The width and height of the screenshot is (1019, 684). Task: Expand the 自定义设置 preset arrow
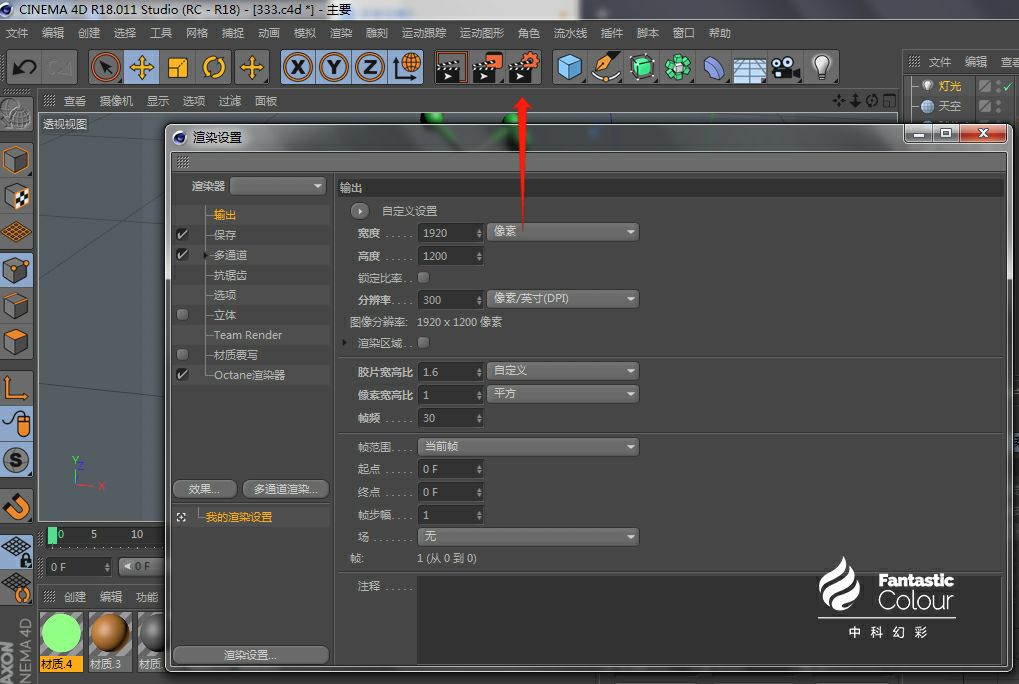(x=359, y=211)
